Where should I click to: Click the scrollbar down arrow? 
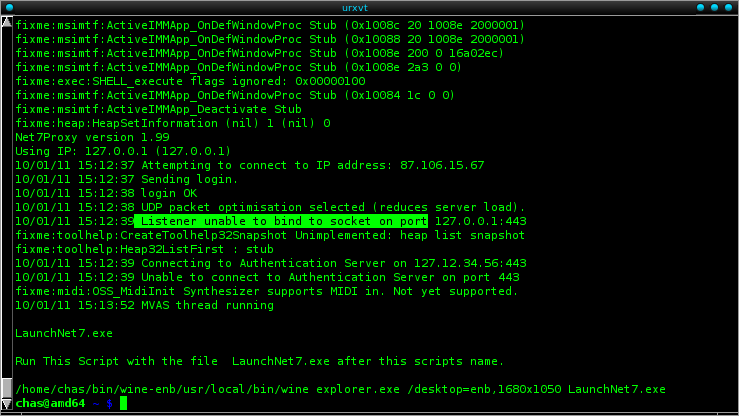click(x=7, y=404)
